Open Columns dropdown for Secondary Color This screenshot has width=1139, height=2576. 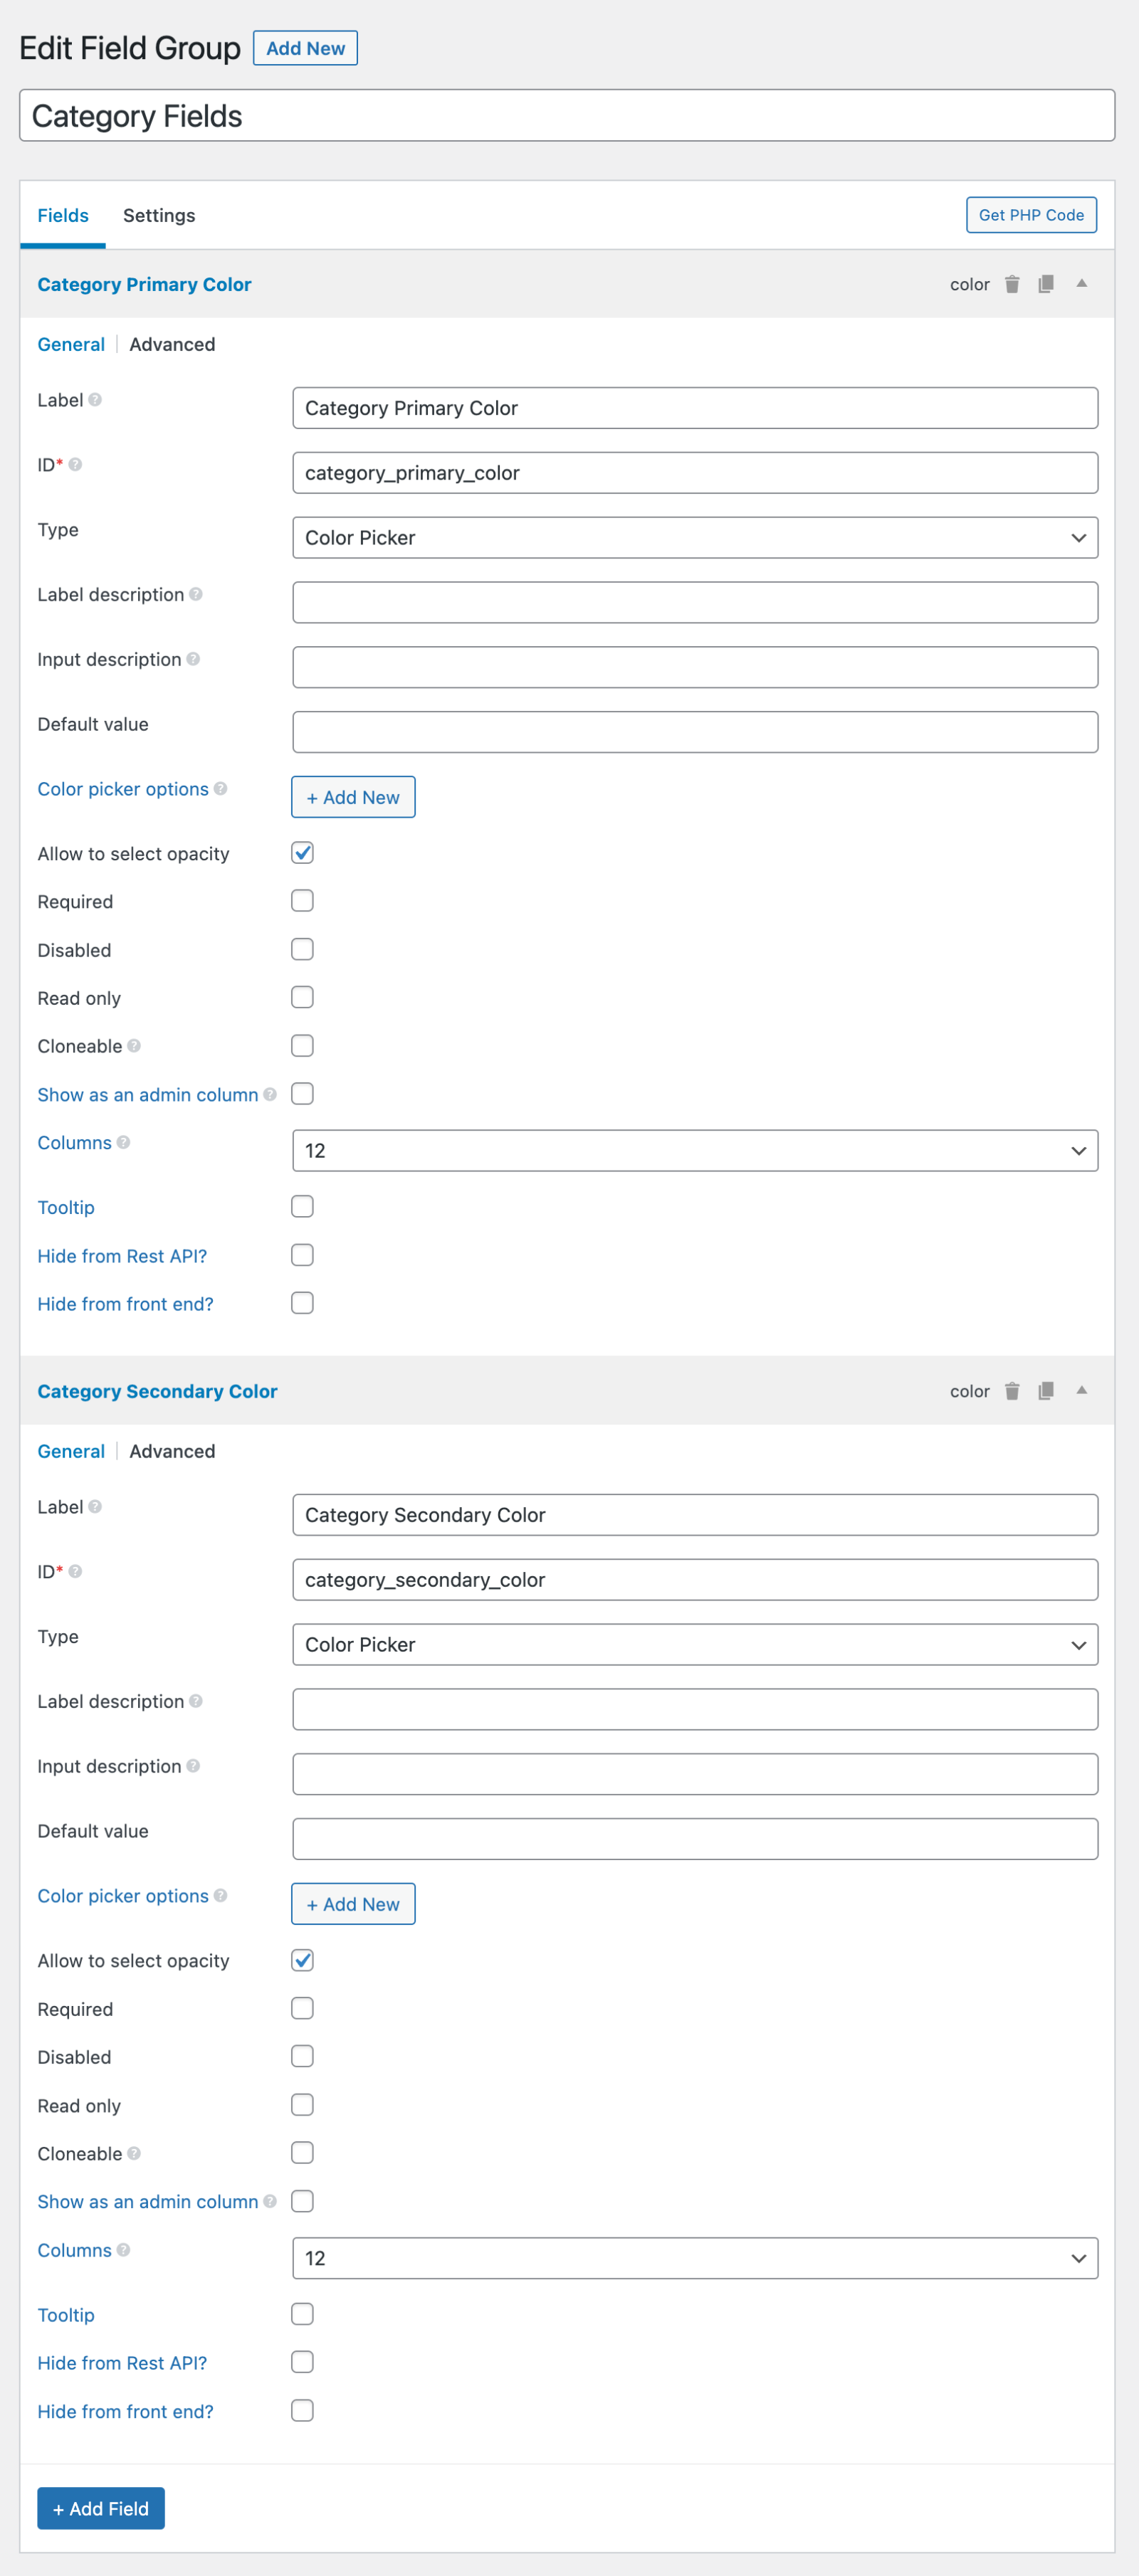(x=695, y=2258)
